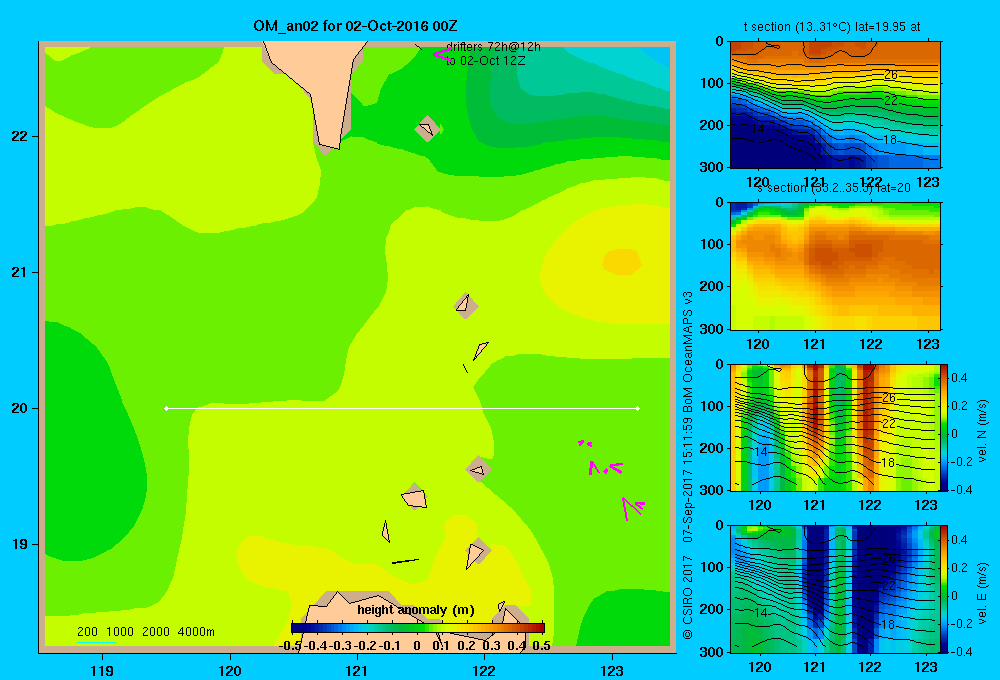Click the map title "OM_an02 for 02-Oct-2016 00Z"
This screenshot has width=1000, height=680.
pyautogui.click(x=355, y=26)
